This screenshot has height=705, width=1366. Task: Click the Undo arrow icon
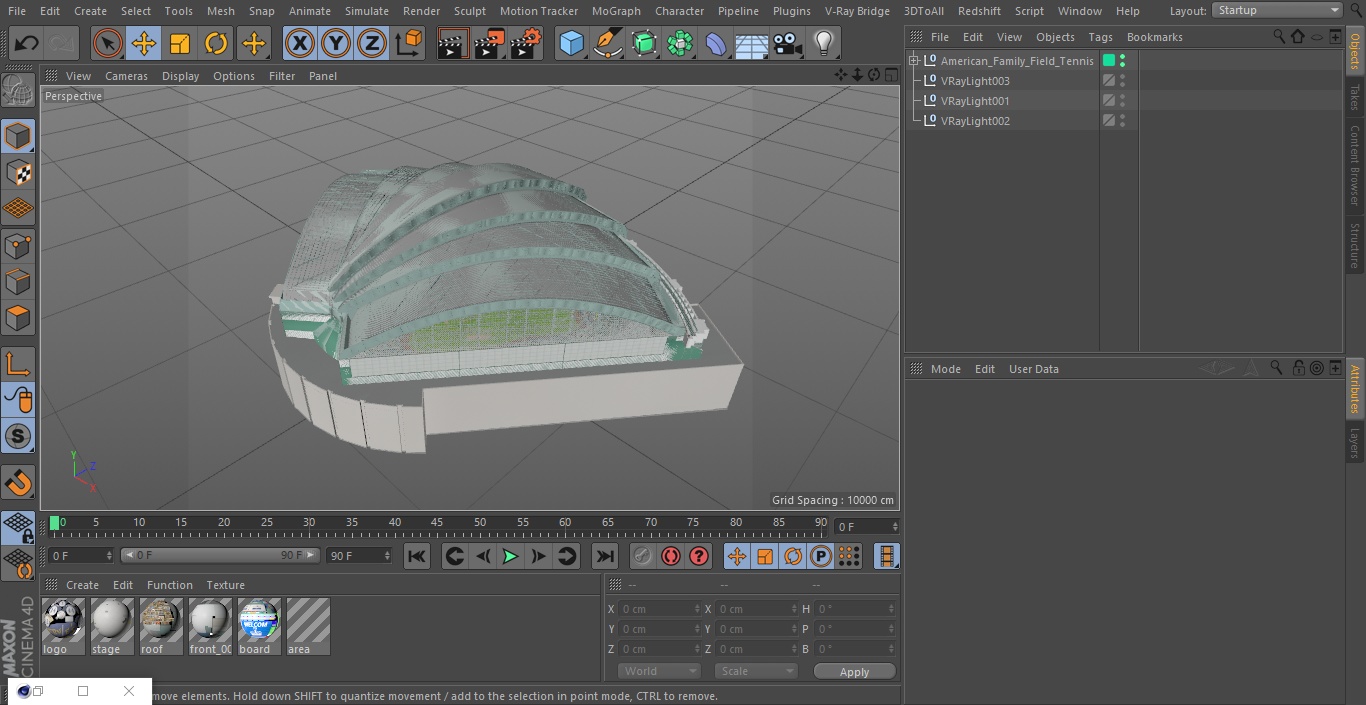tap(26, 44)
